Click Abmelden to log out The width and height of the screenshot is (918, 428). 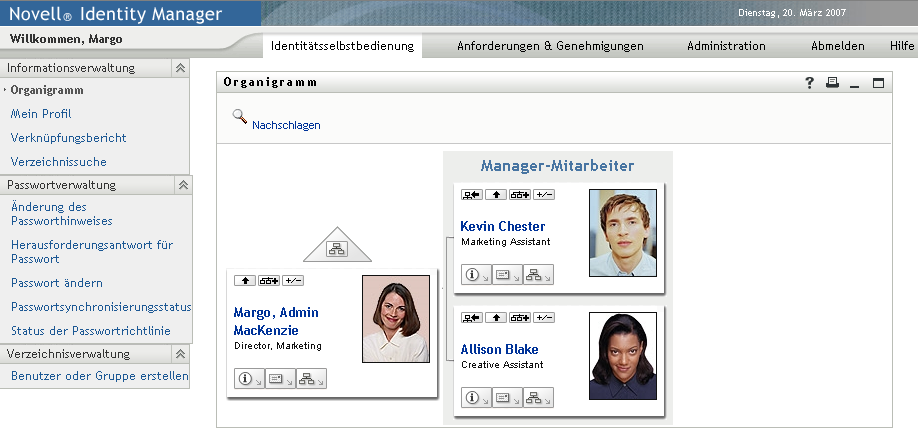[x=838, y=46]
